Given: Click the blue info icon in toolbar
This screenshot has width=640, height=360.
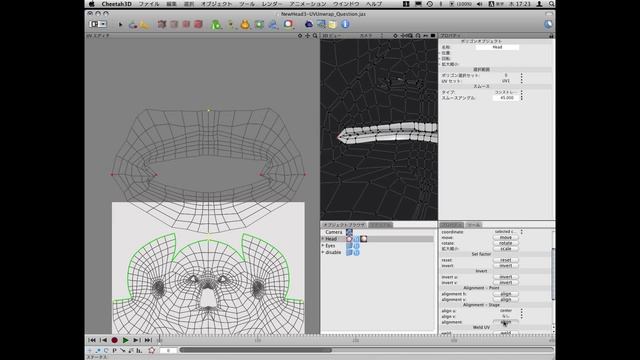Looking at the screenshot, I should tap(345, 24).
